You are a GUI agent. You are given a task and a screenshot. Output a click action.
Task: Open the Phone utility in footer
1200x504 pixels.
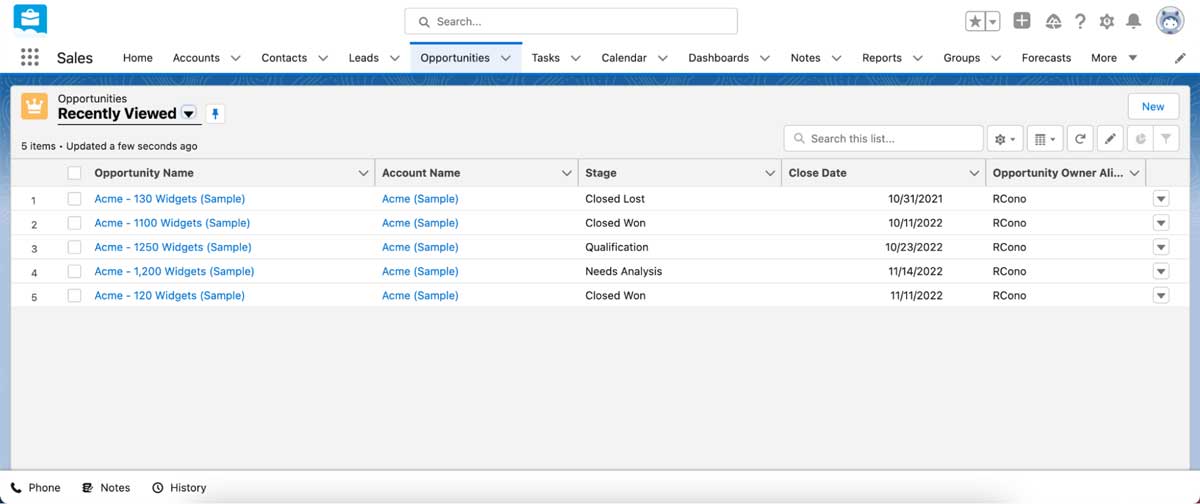(x=36, y=488)
